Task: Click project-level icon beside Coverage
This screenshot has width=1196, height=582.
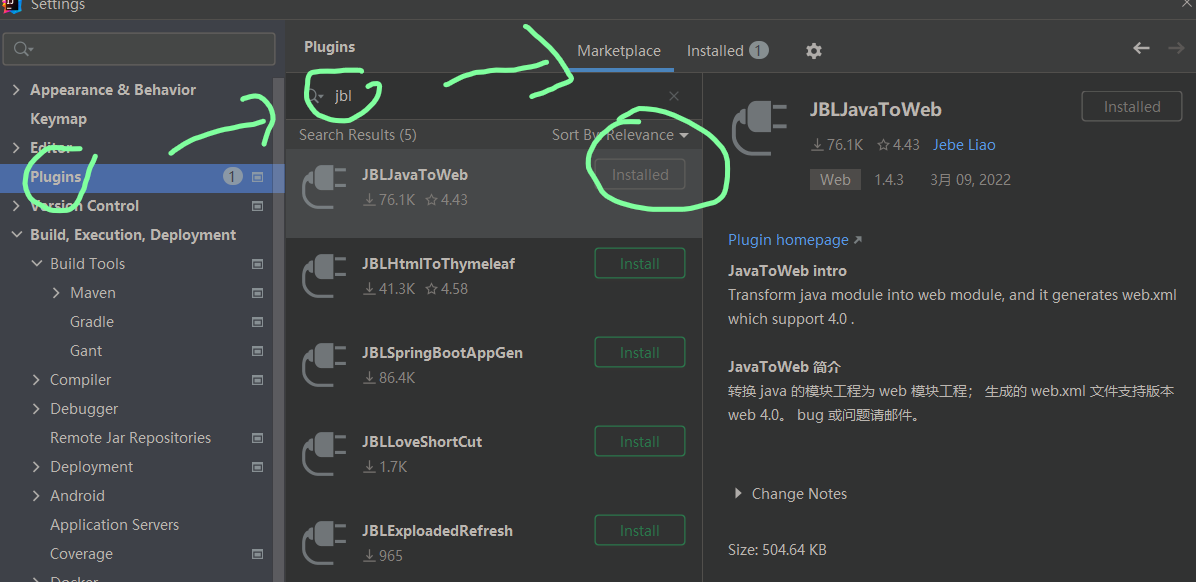Action: coord(258,554)
